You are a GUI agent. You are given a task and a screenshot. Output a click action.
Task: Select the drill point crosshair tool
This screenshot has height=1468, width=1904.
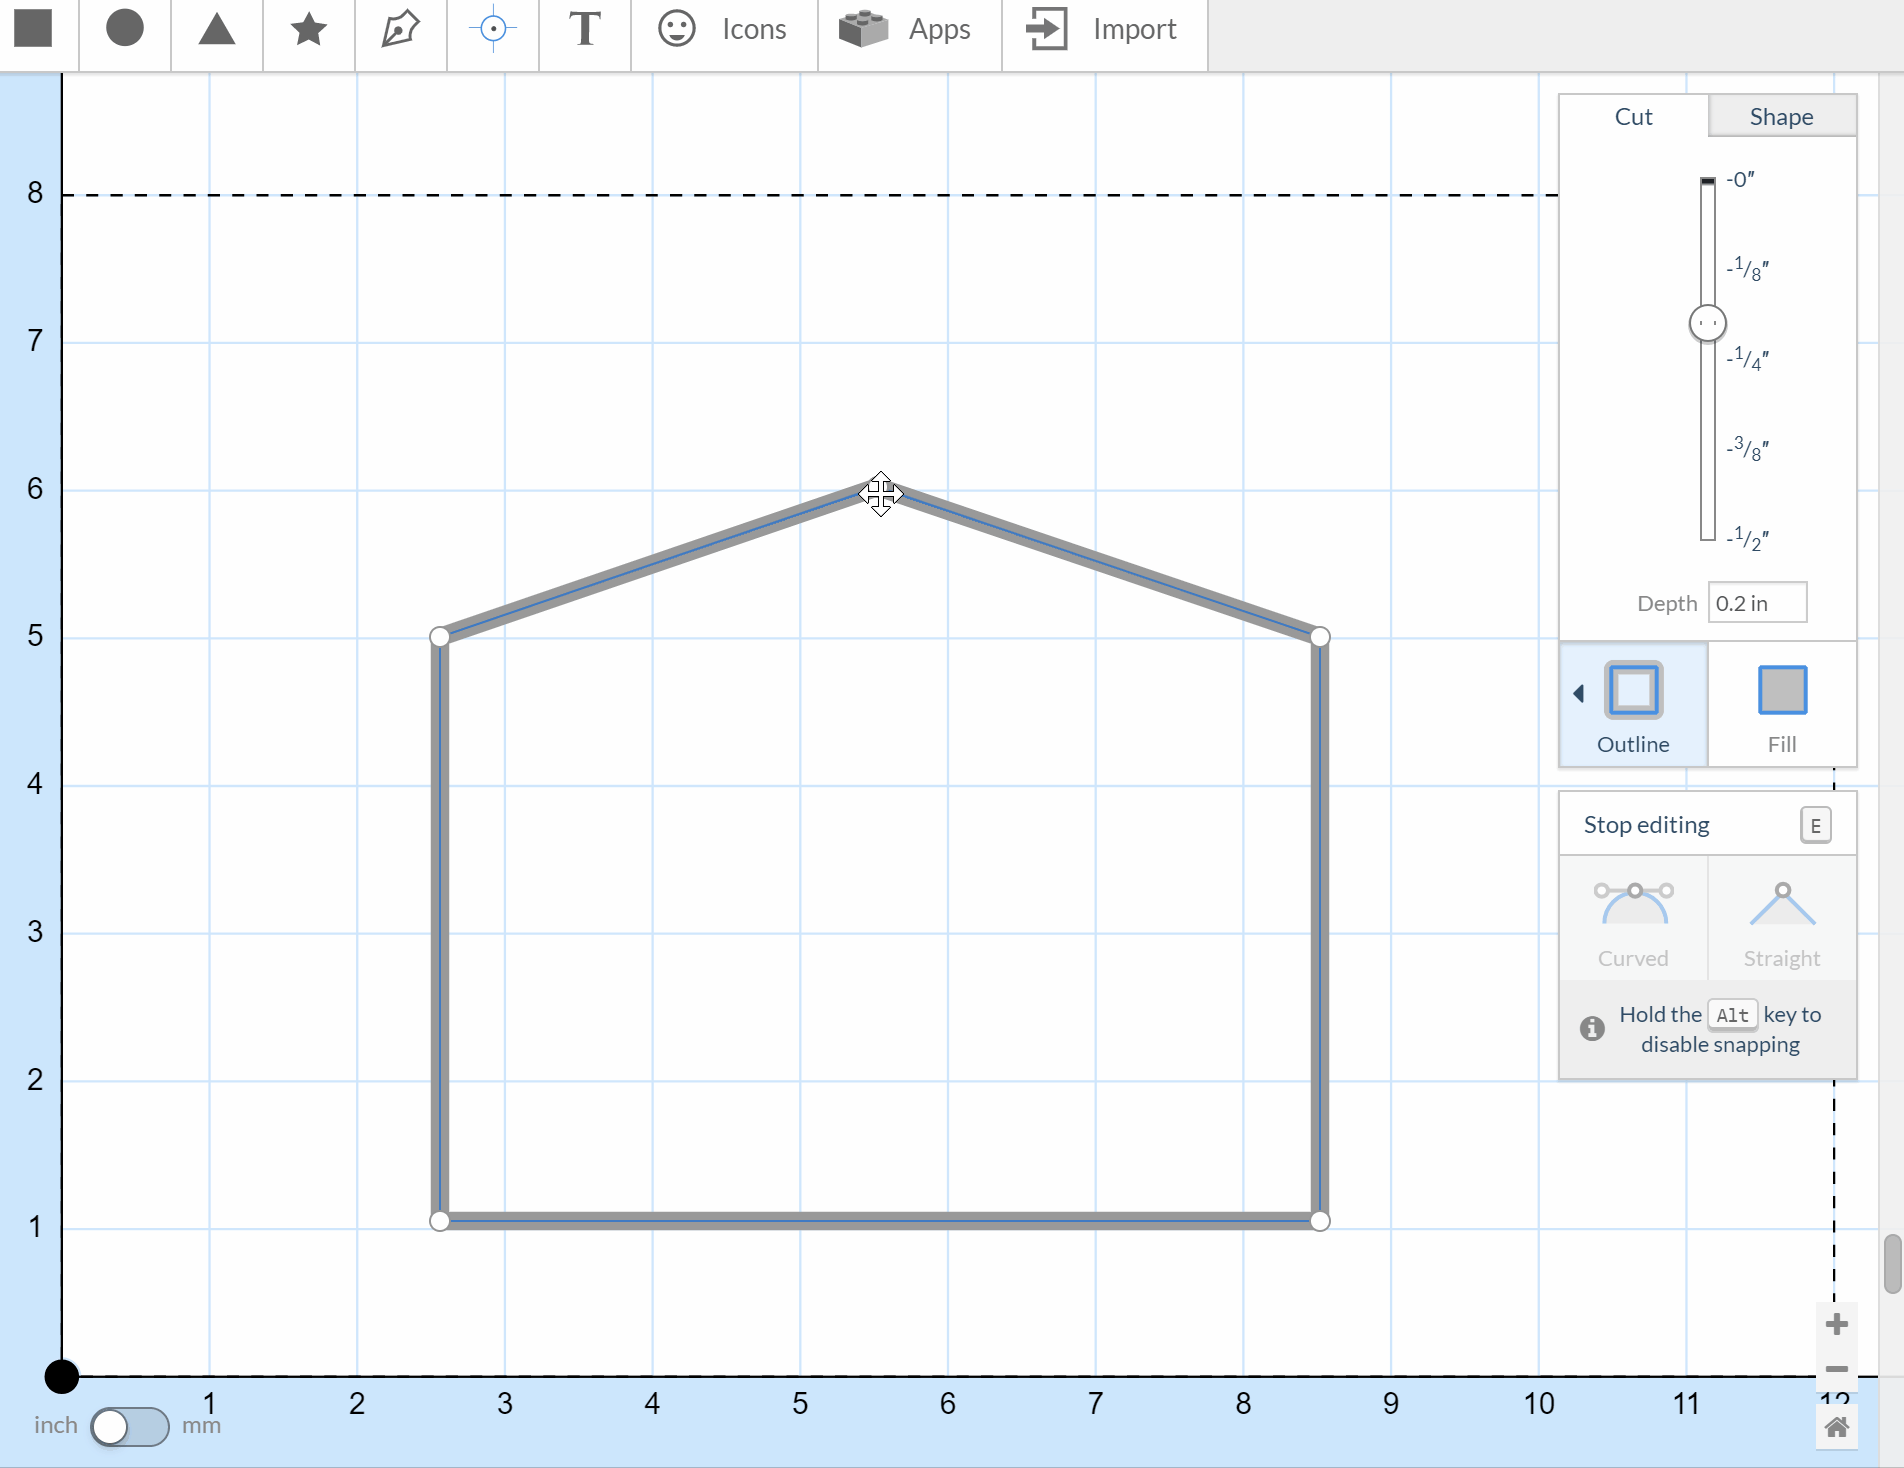coord(492,29)
